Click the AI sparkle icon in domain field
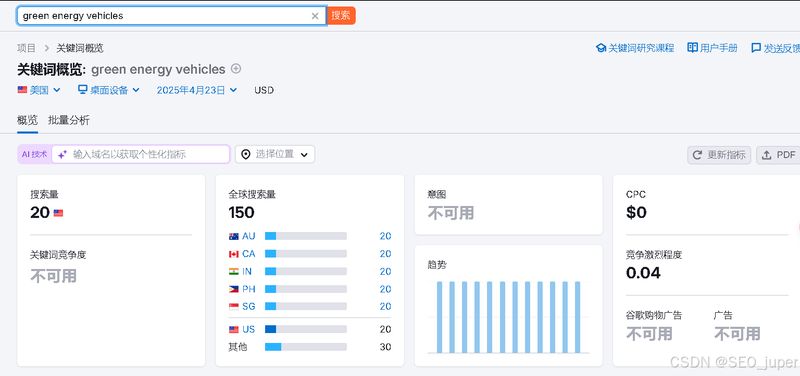Screen dimensions: 800x376 (62, 155)
